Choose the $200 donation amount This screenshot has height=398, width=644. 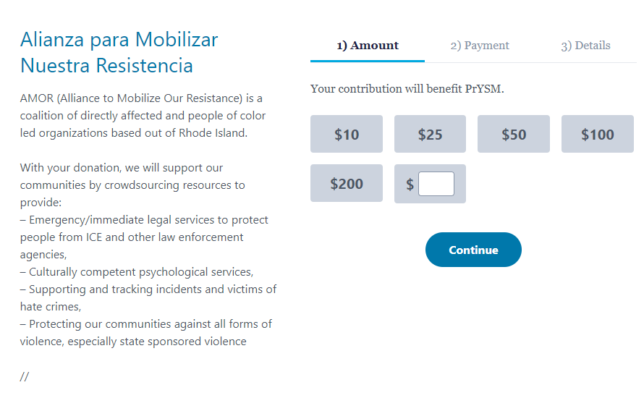346,183
